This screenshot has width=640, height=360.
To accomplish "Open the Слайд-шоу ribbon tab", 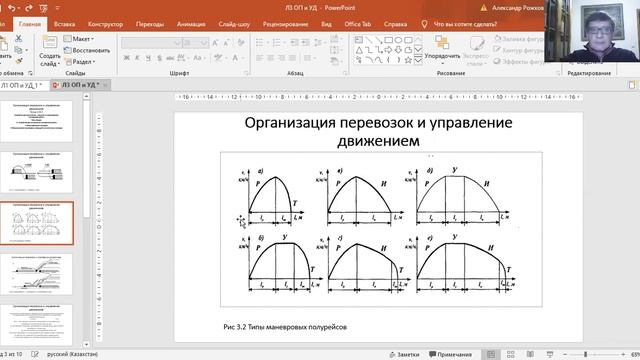I will tap(234, 24).
